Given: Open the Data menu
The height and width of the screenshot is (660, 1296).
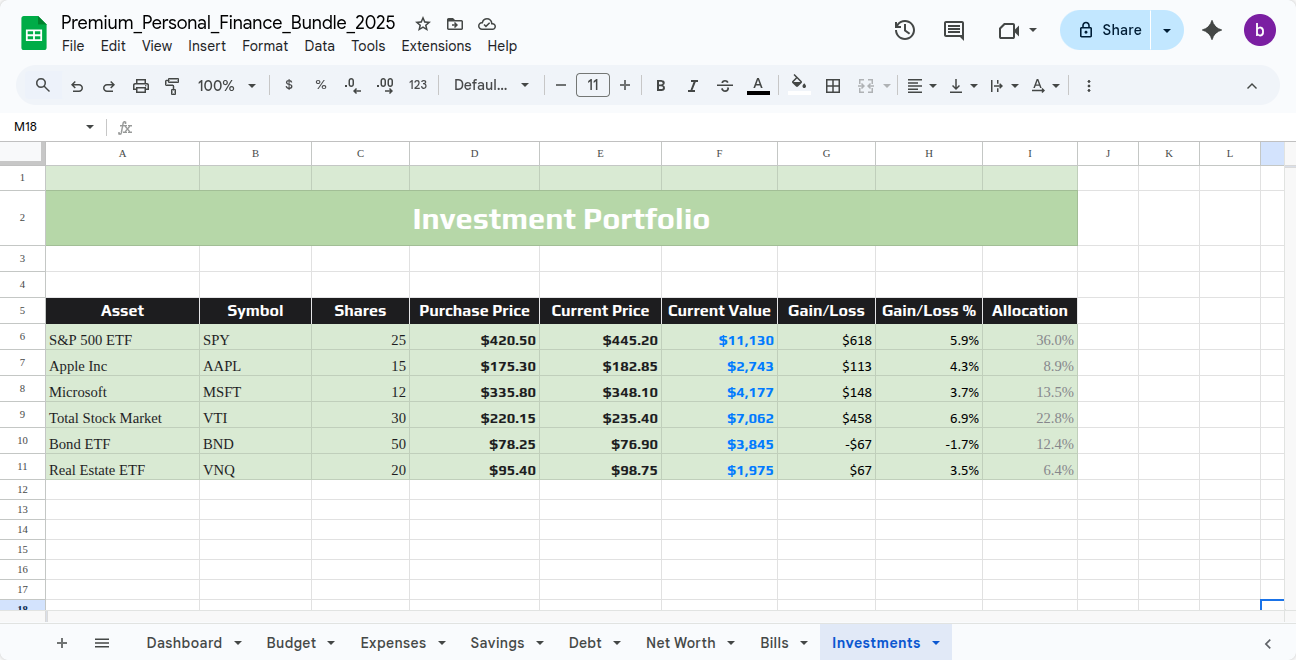Looking at the screenshot, I should pyautogui.click(x=320, y=46).
